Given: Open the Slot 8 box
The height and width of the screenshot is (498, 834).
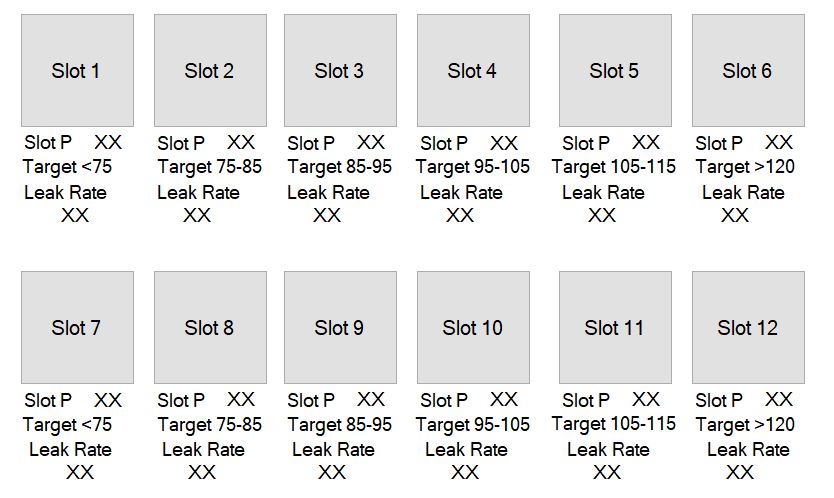Looking at the screenshot, I should pyautogui.click(x=210, y=327).
